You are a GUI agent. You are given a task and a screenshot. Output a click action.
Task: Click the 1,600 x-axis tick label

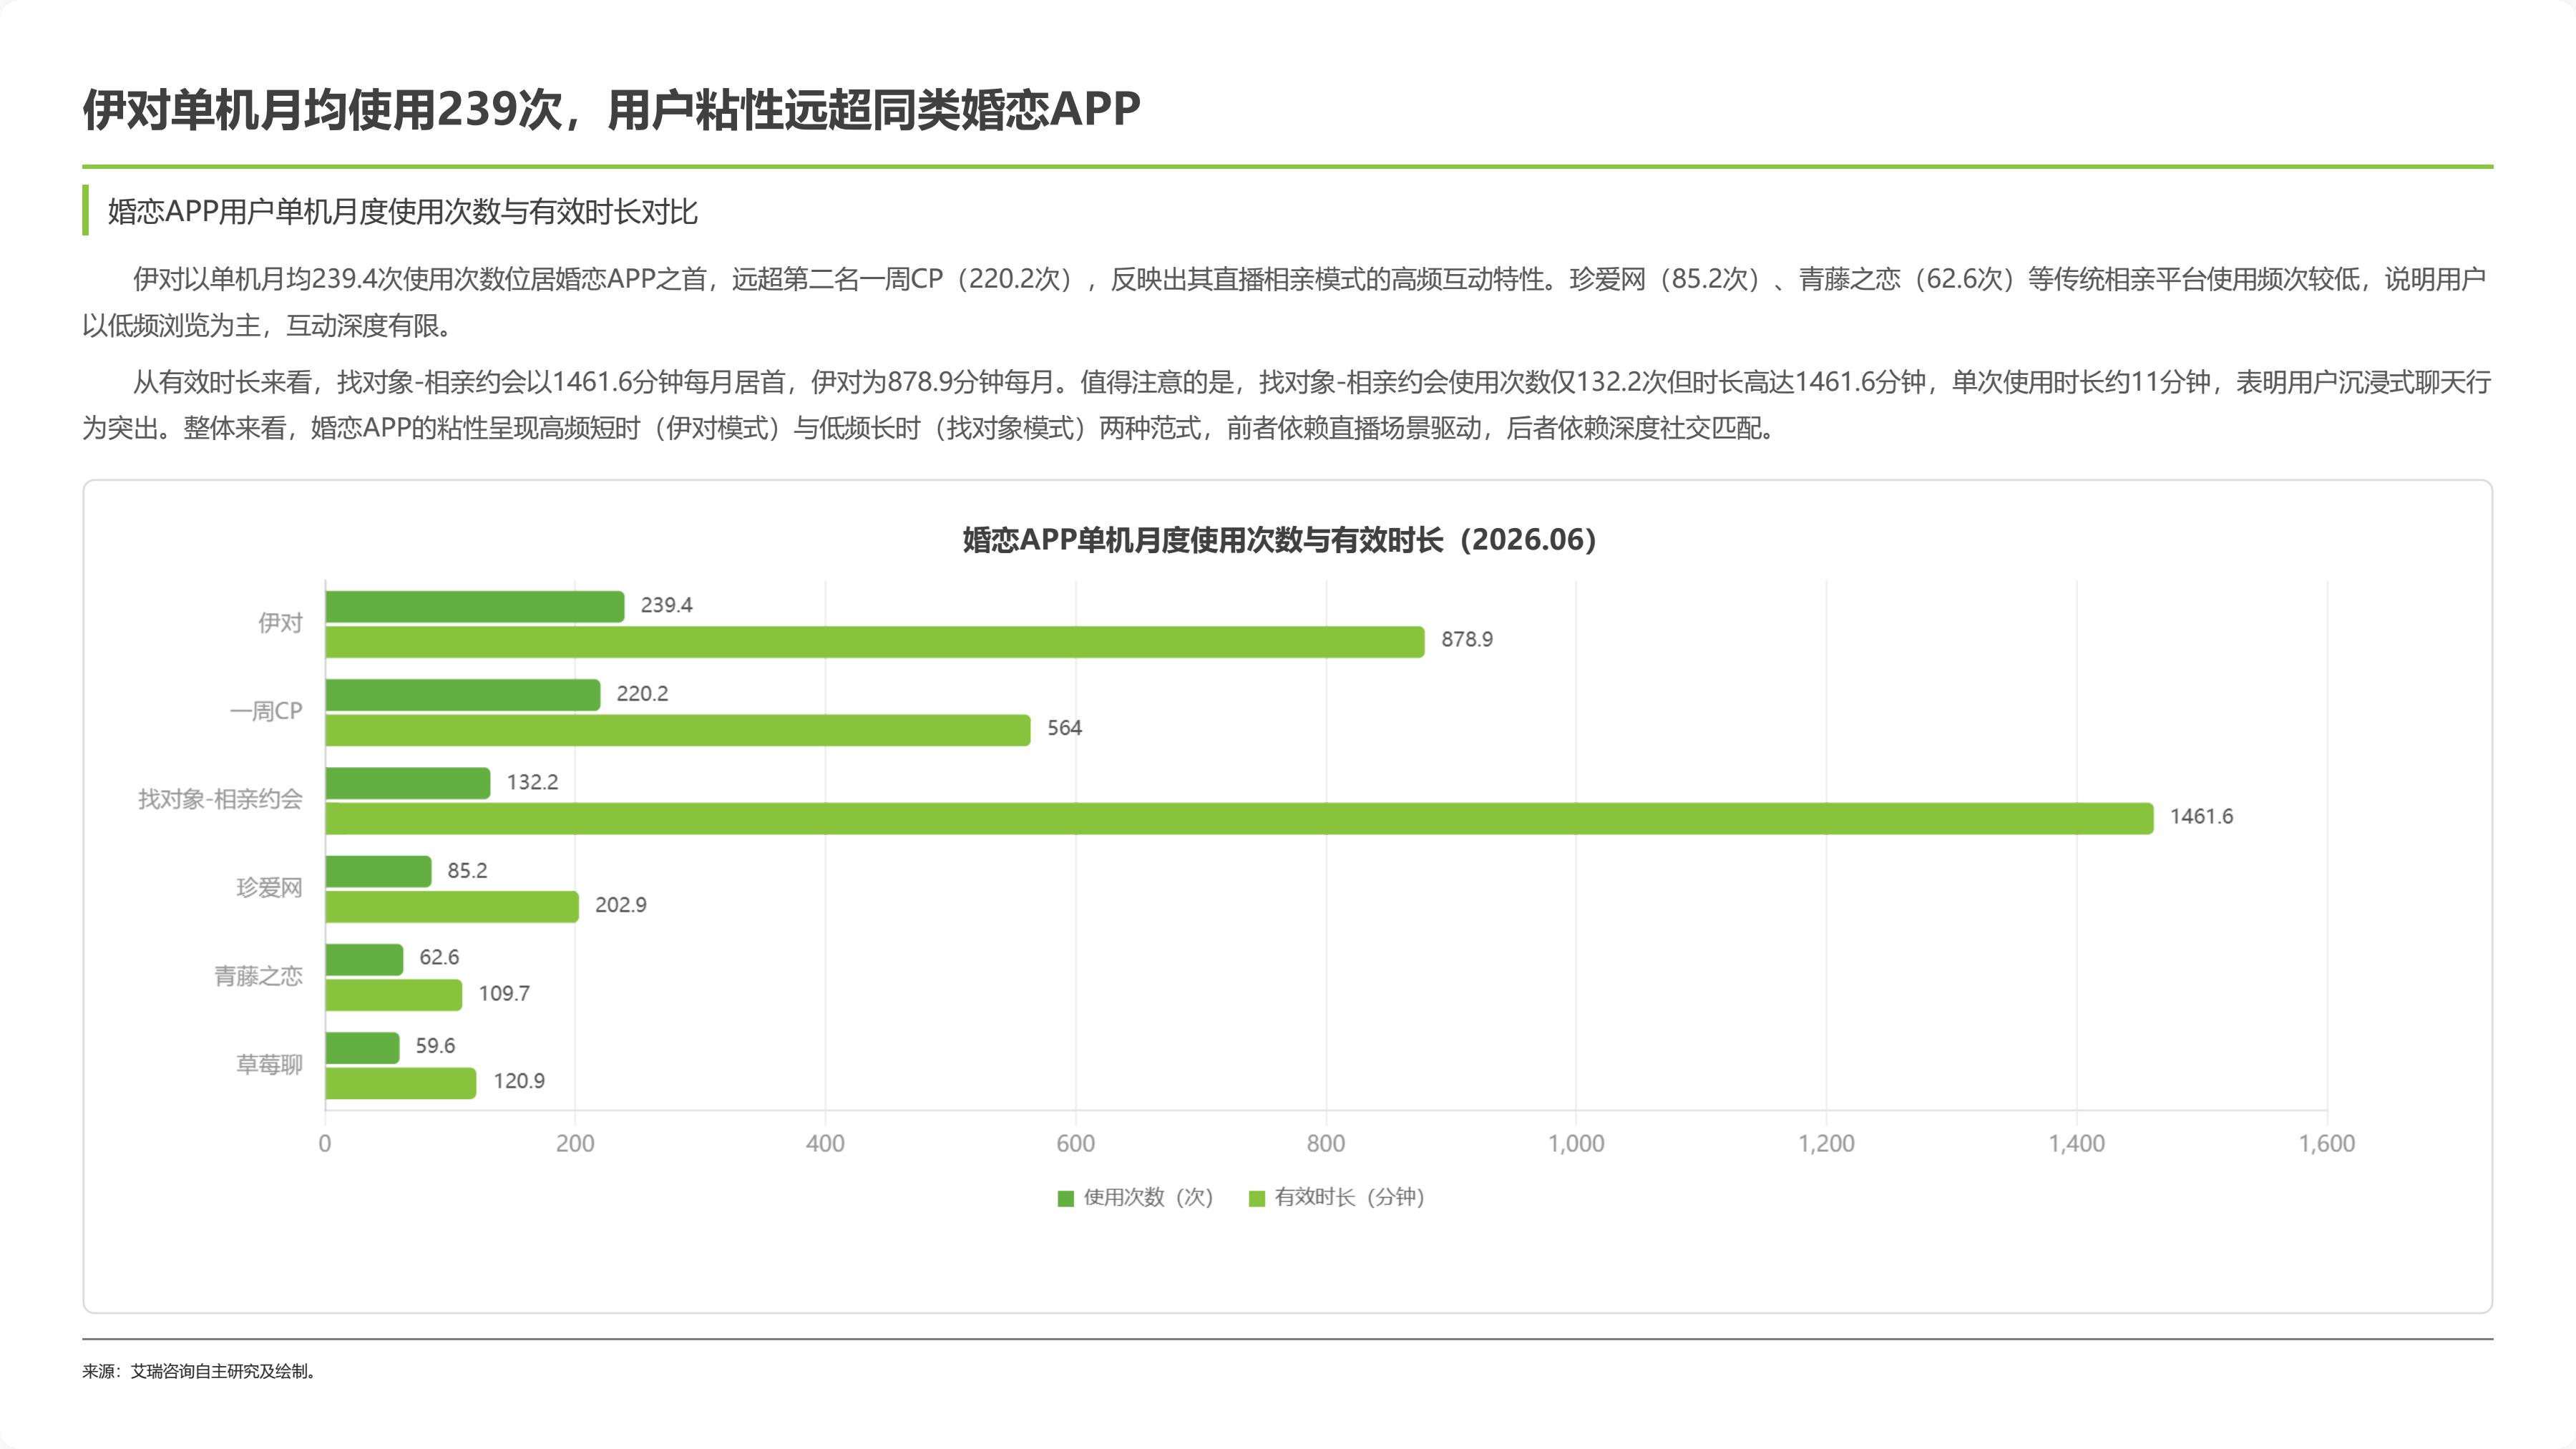pos(2327,1144)
